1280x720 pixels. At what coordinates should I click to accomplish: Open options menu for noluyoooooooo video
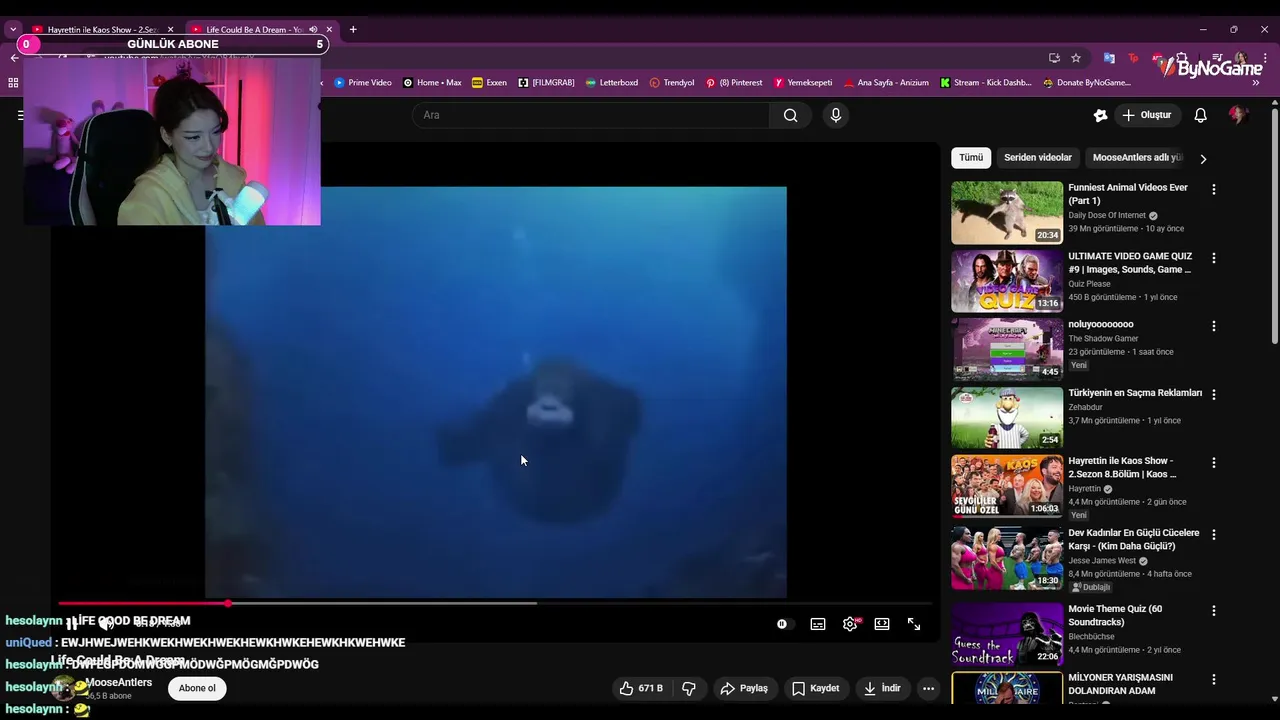tap(1214, 326)
